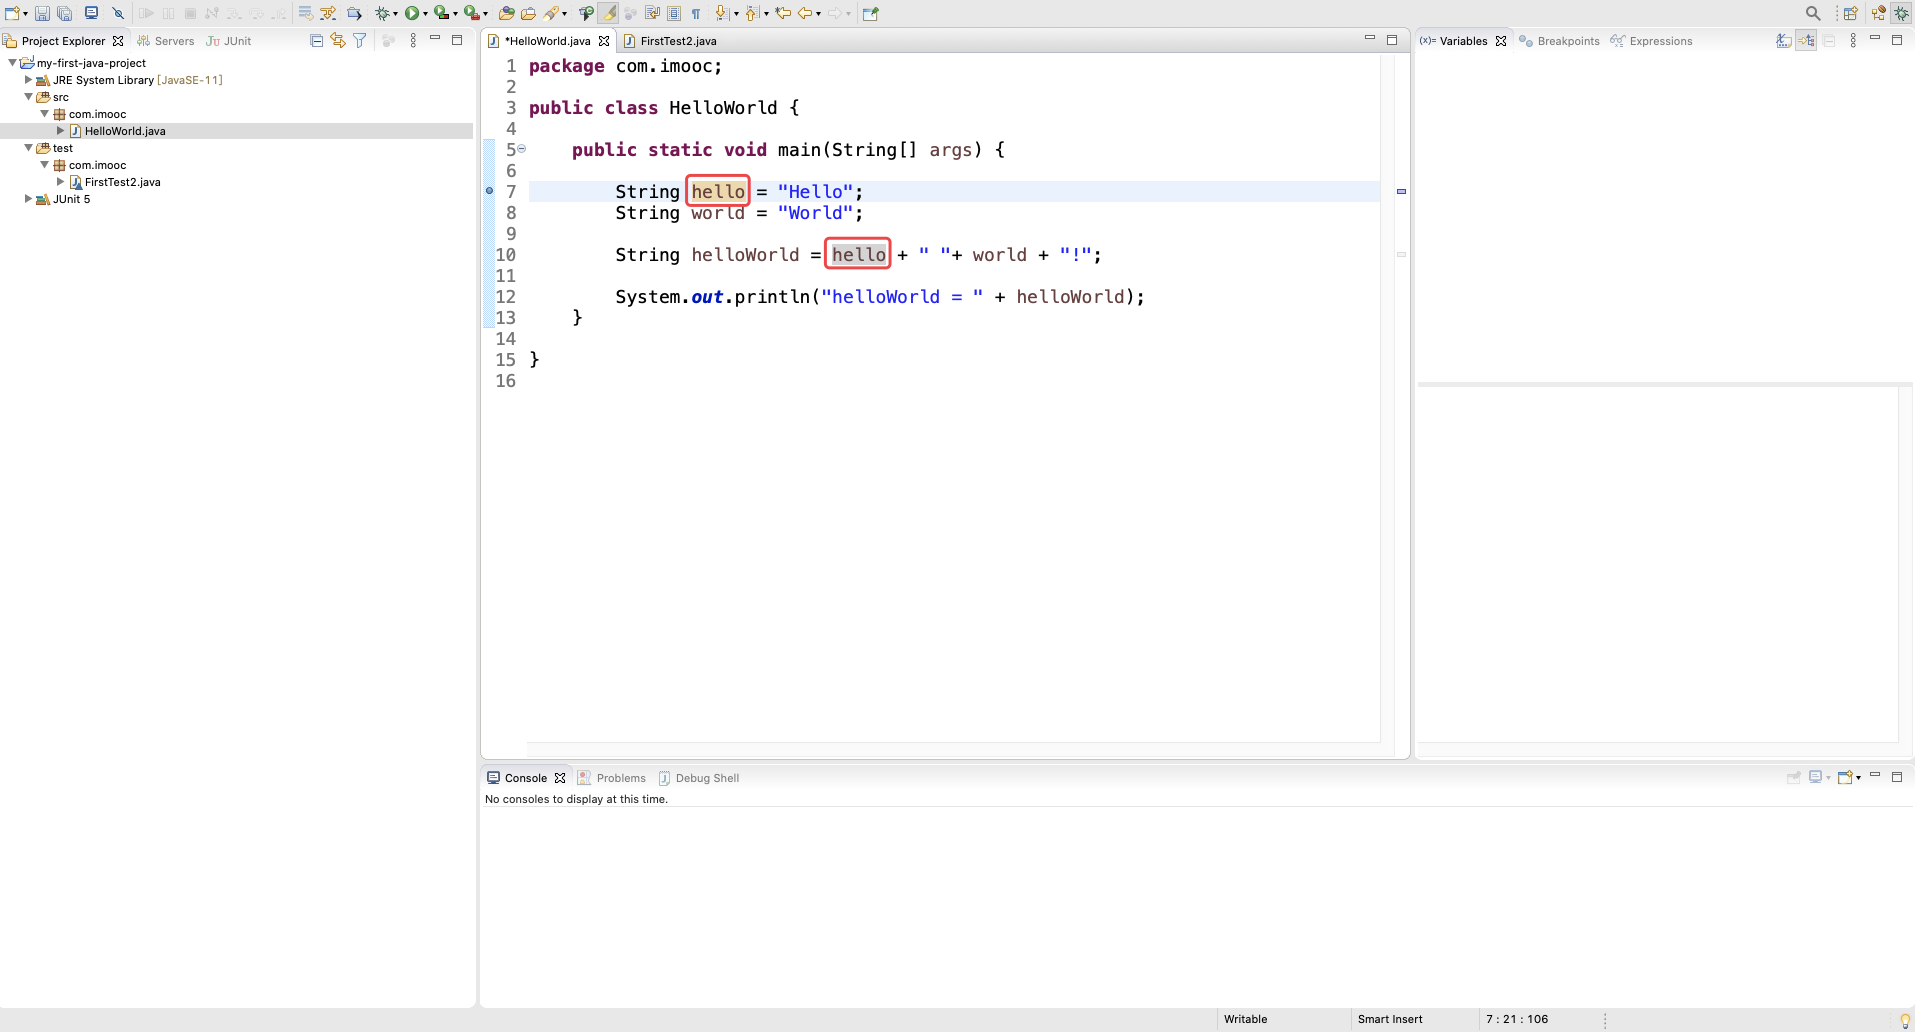The height and width of the screenshot is (1032, 1915).
Task: Close the HelloWorld.java editor tab
Action: (604, 41)
